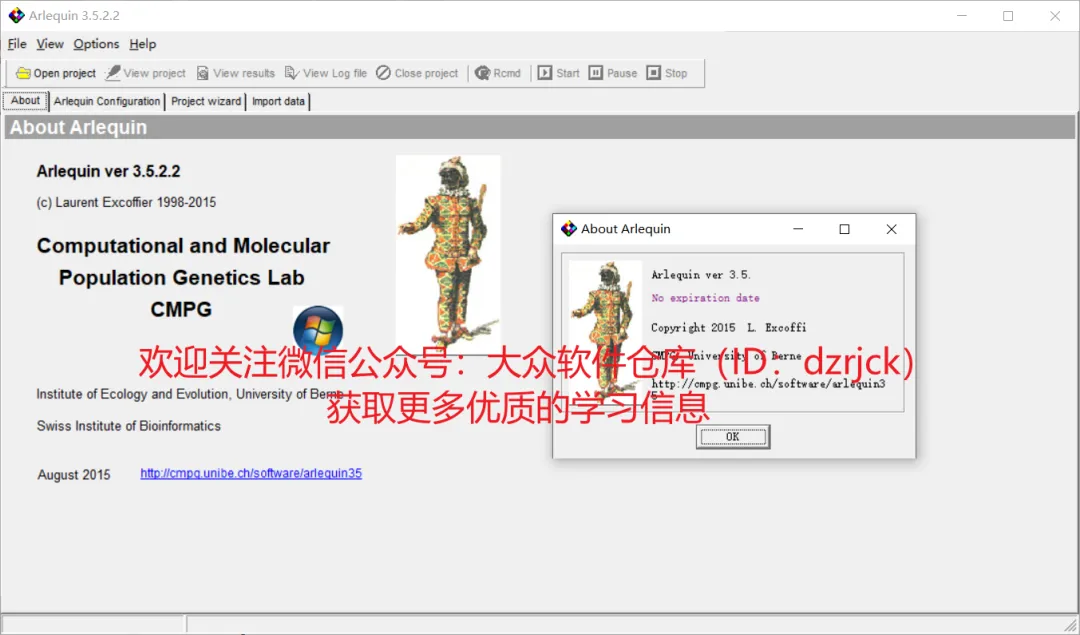Click OK in the About Arlequin dialog
Viewport: 1080px width, 635px height.
(x=733, y=437)
